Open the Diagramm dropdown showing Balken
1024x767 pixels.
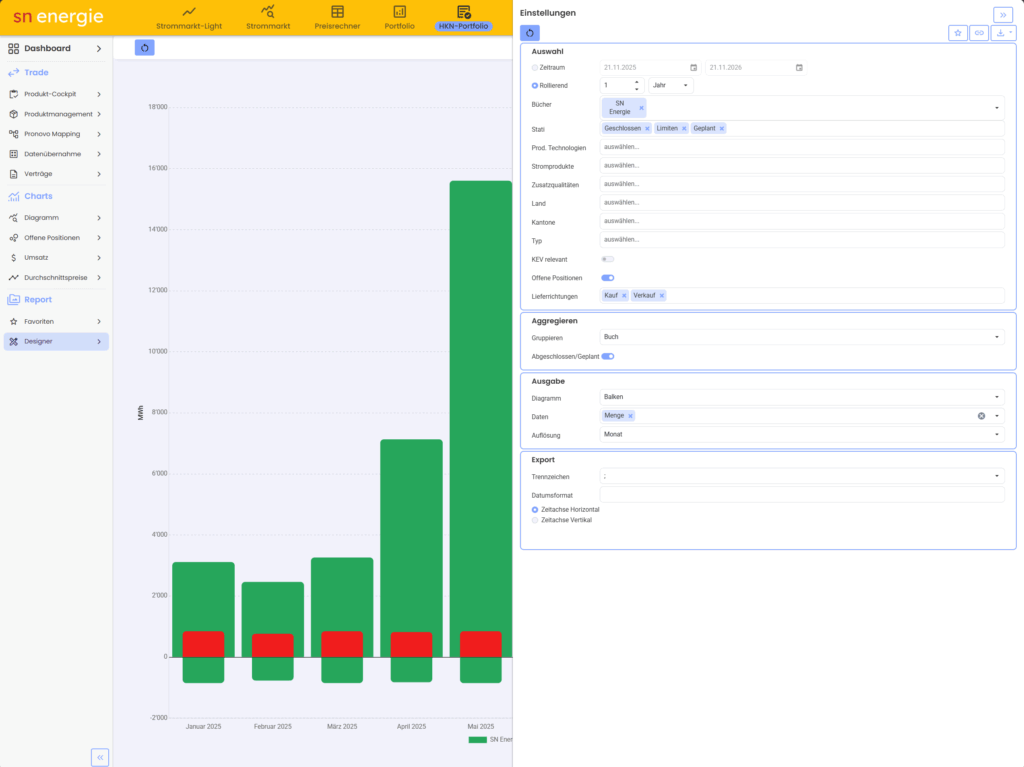point(802,397)
